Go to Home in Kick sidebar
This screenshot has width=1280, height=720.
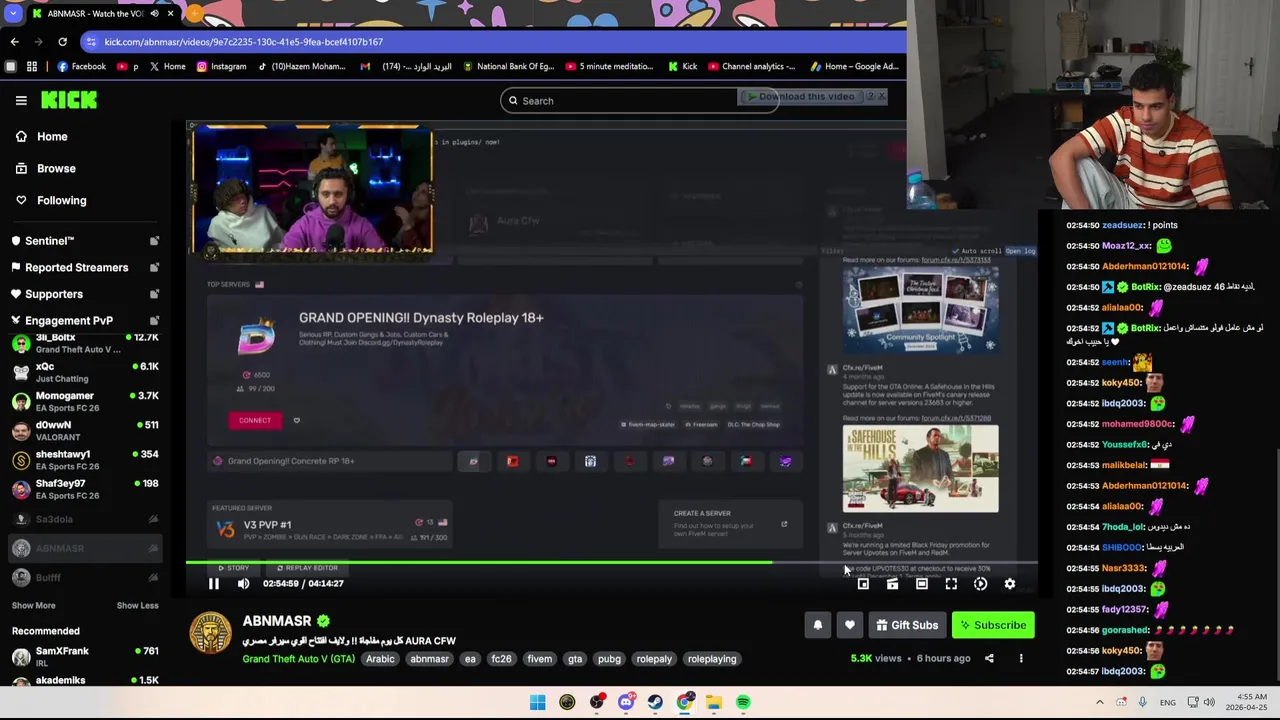coord(42,136)
